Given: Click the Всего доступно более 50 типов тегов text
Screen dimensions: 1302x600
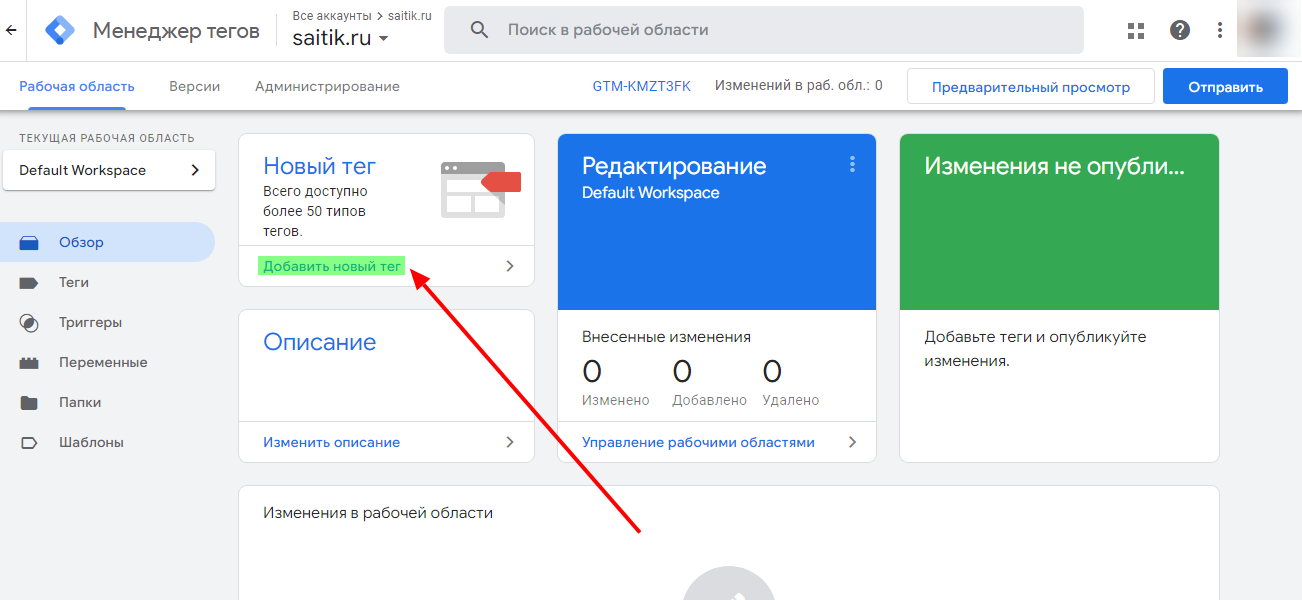Looking at the screenshot, I should click(315, 211).
